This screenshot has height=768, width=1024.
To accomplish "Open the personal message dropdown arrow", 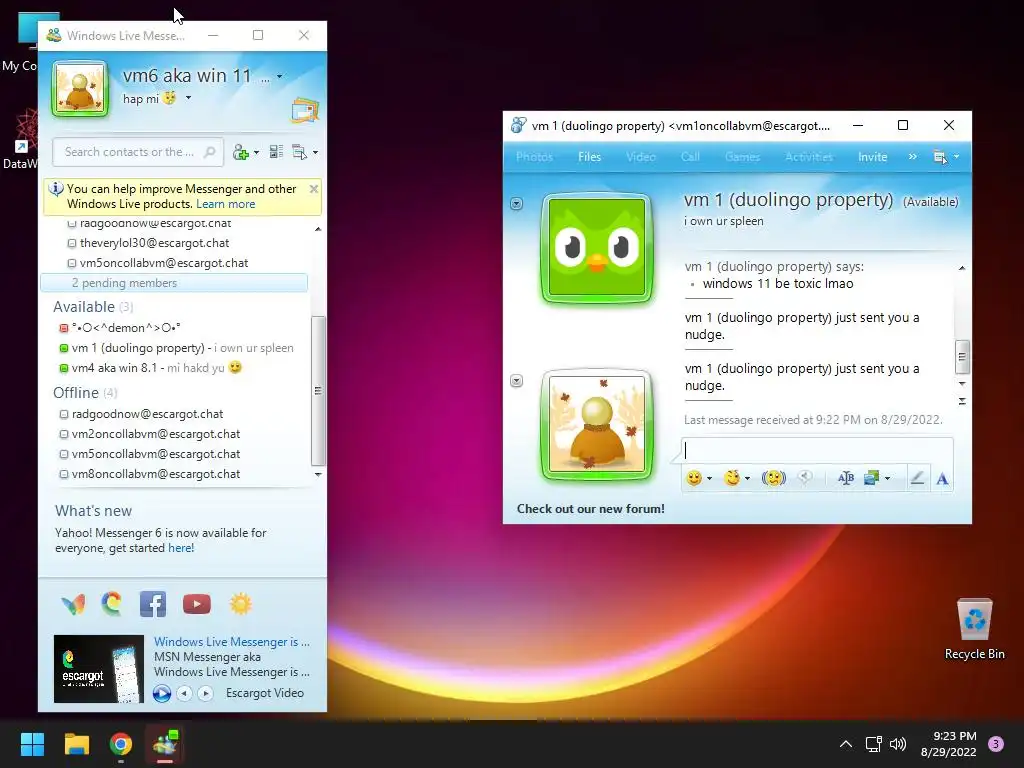I will [188, 98].
